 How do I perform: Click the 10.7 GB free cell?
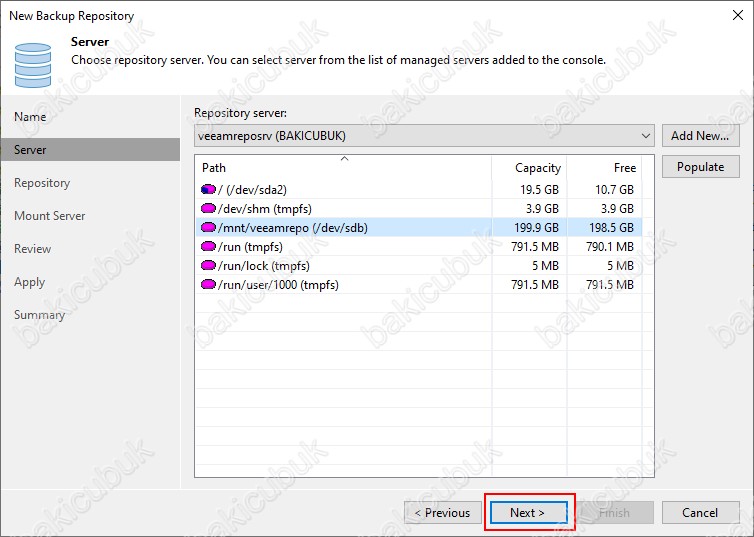[x=604, y=189]
